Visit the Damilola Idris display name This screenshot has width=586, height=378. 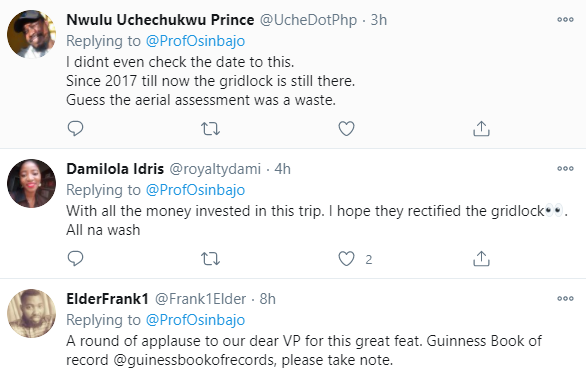click(115, 169)
